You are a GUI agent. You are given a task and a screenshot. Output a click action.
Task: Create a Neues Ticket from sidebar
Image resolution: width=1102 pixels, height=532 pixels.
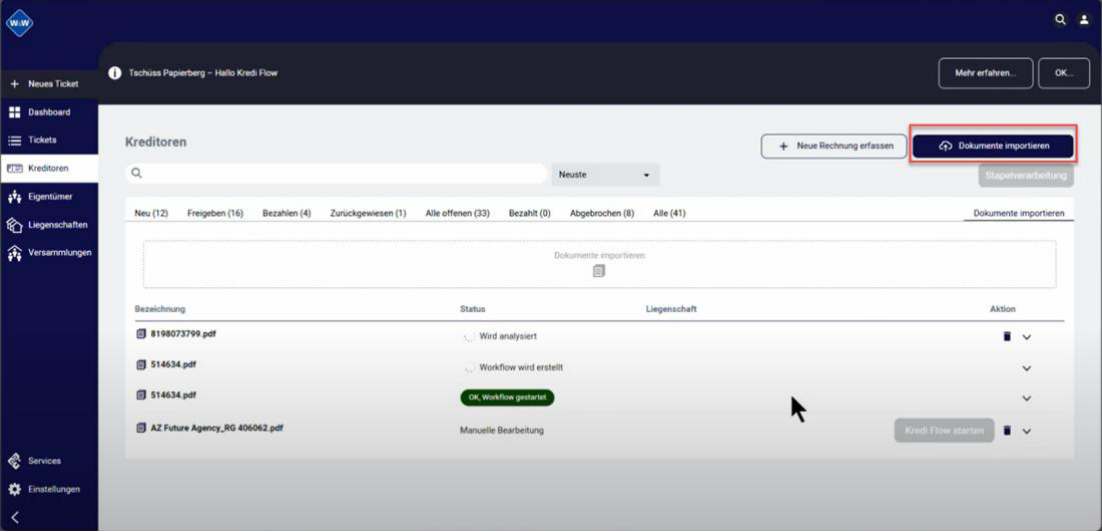click(49, 84)
